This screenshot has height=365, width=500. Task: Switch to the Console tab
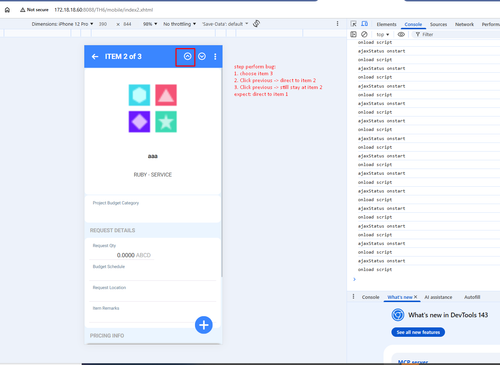413,24
